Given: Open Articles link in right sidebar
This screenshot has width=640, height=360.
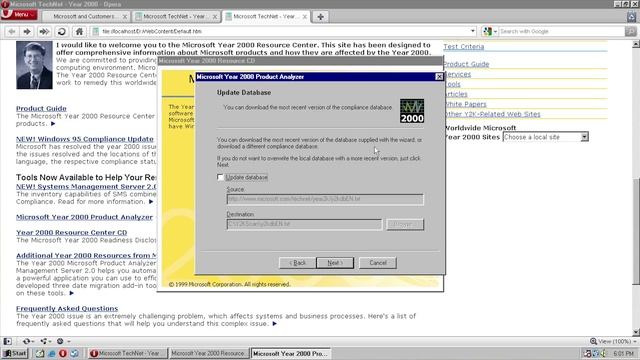Looking at the screenshot, I should tap(456, 94).
